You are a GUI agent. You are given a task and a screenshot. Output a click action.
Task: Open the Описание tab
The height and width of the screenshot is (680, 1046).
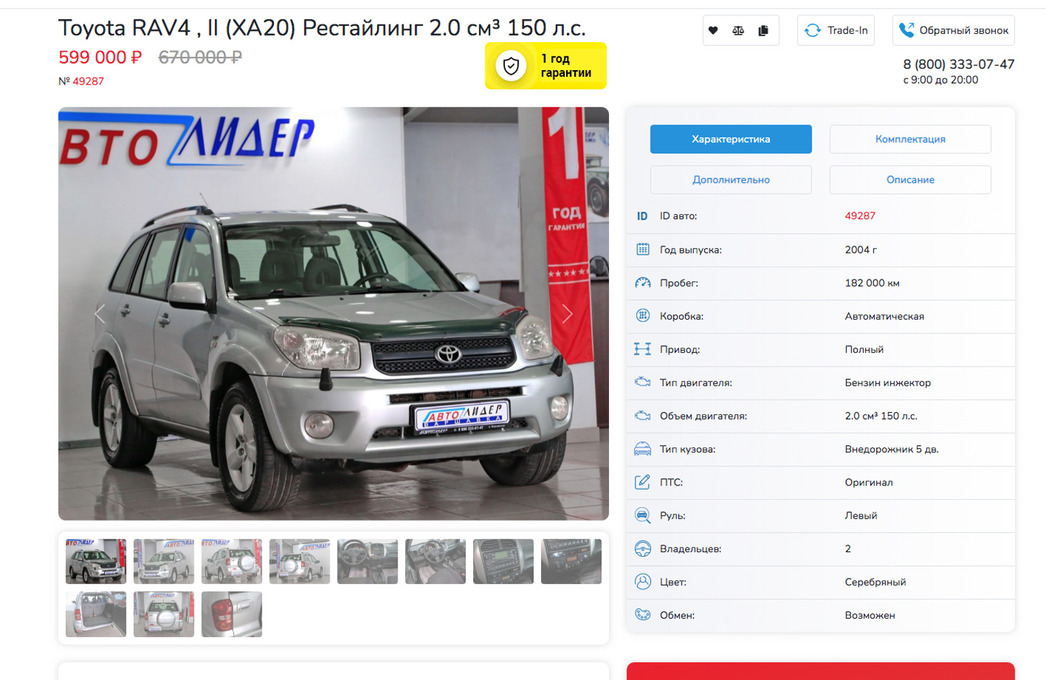[910, 180]
